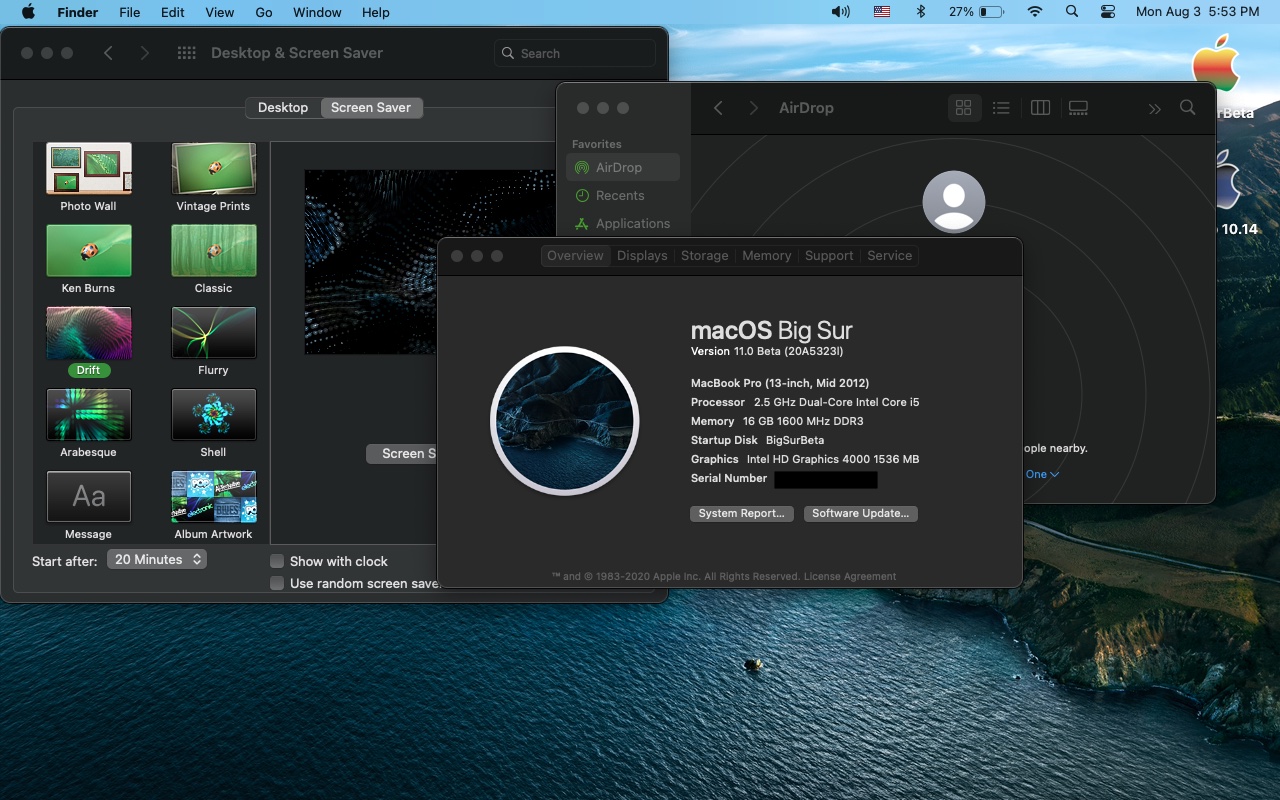Open the Bluetooth status menu

[x=922, y=12]
